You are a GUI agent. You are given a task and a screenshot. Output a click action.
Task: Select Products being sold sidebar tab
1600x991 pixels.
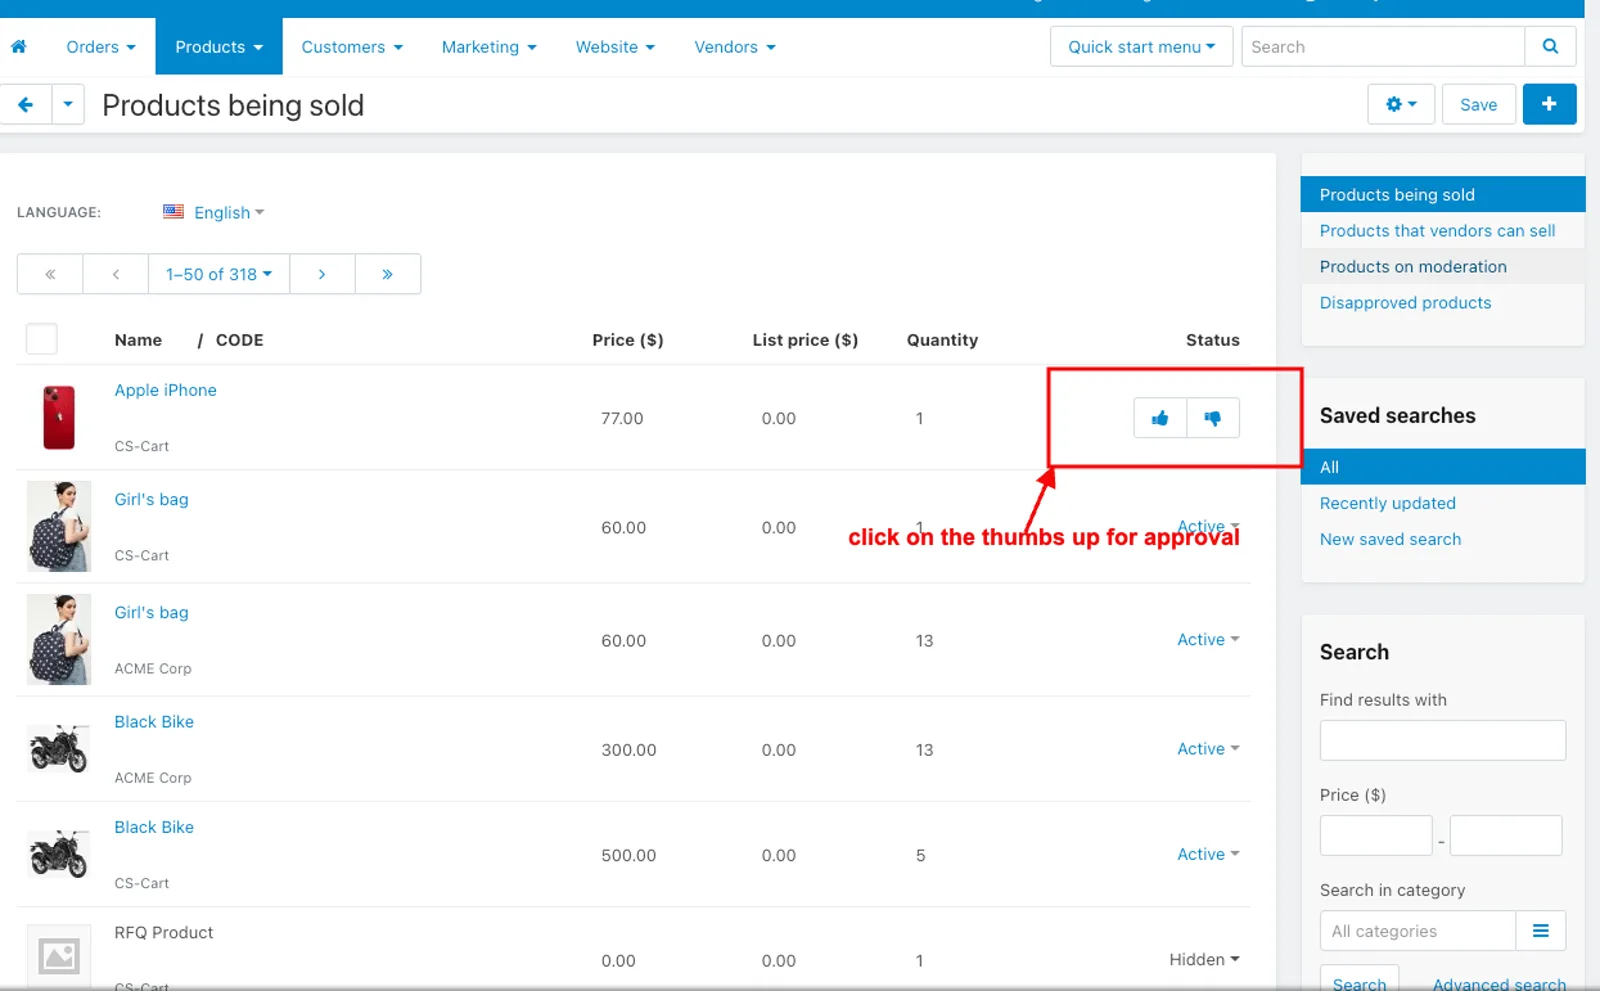(x=1443, y=194)
